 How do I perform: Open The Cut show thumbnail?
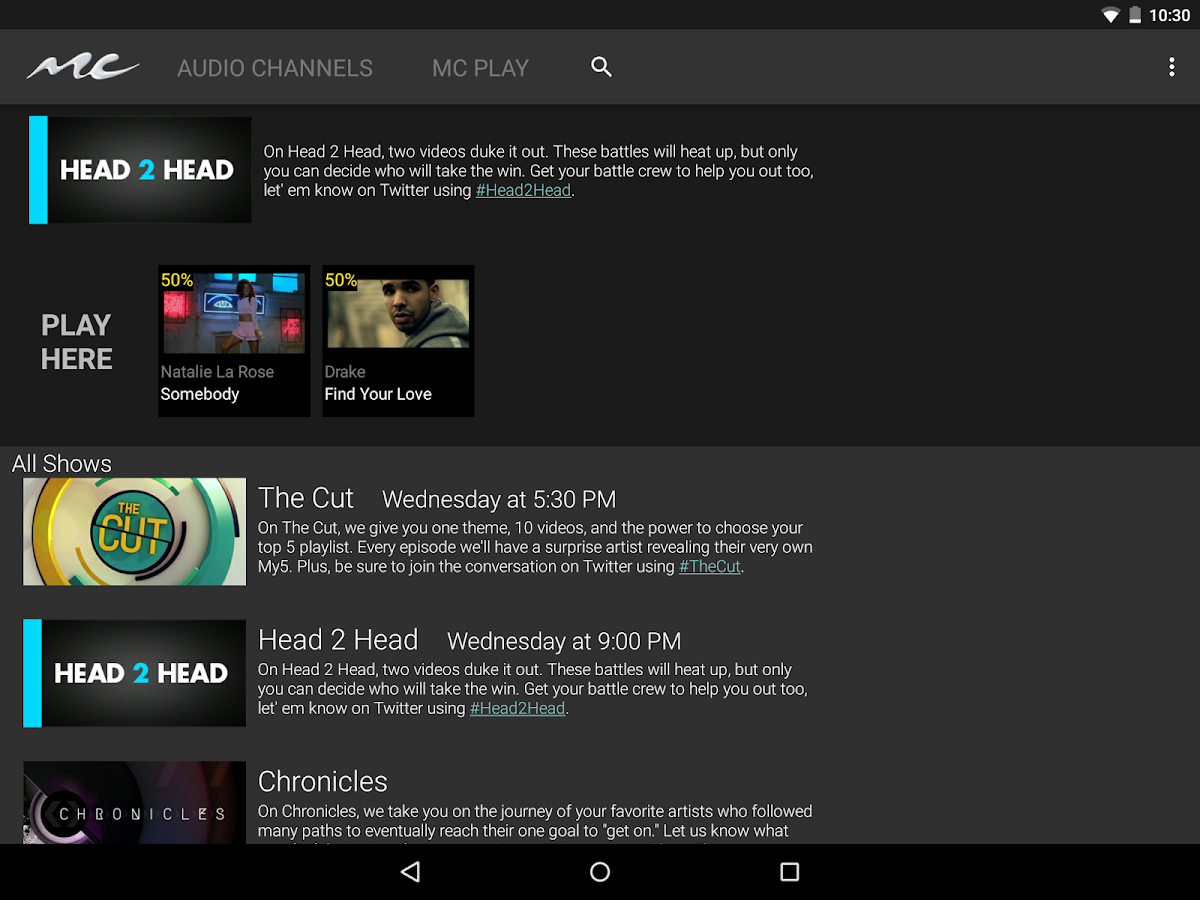134,531
